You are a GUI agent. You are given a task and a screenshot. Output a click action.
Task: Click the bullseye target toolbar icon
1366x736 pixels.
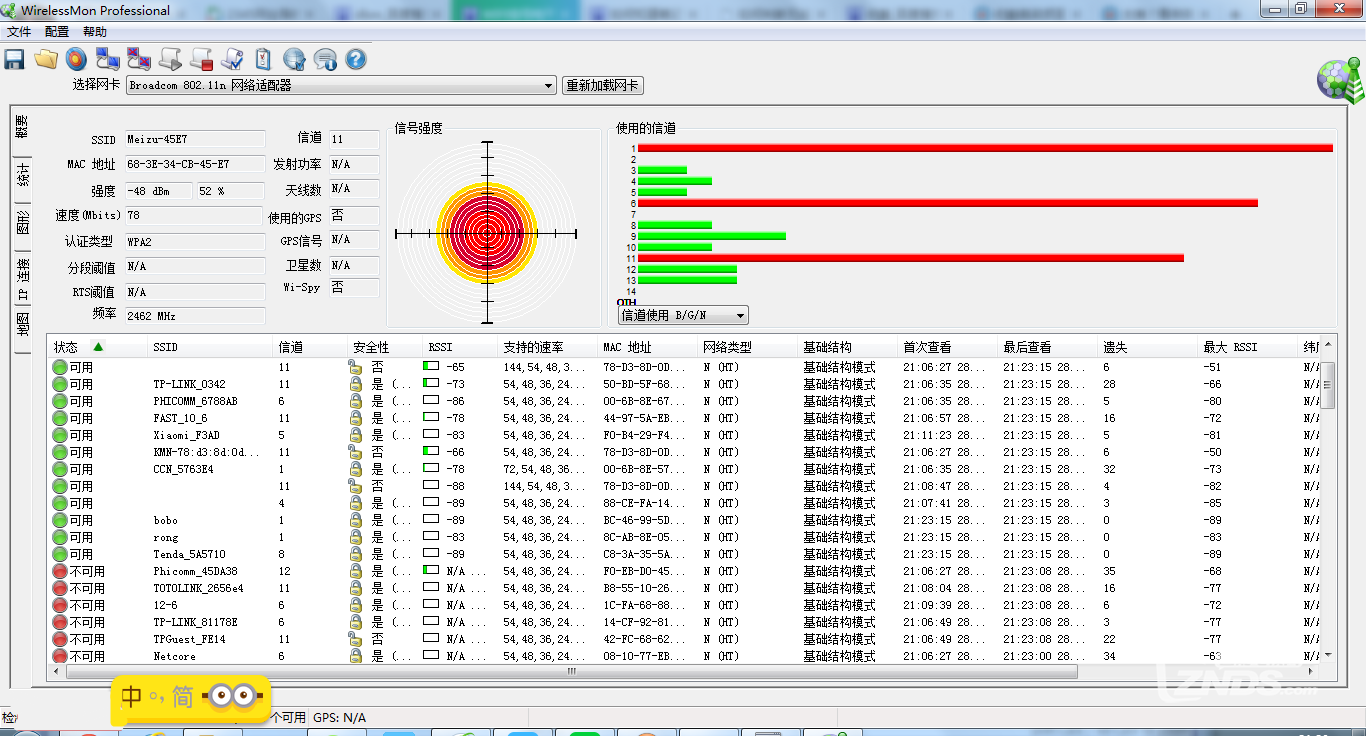pos(77,59)
